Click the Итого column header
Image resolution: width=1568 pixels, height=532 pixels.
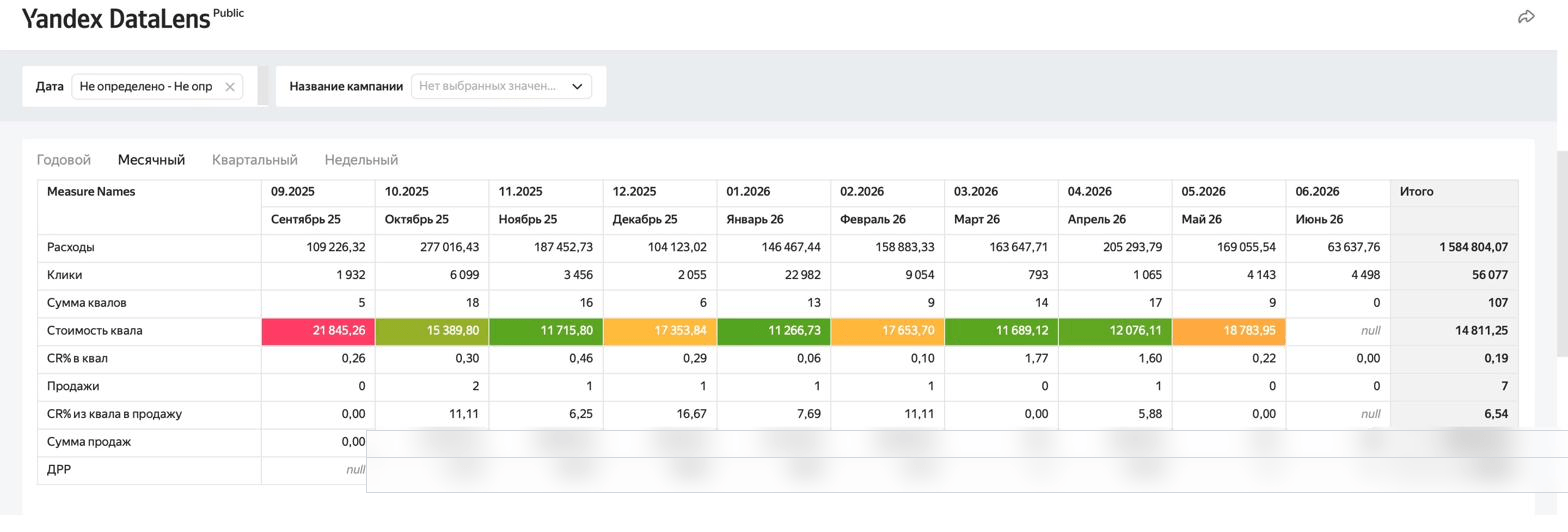pos(1416,192)
